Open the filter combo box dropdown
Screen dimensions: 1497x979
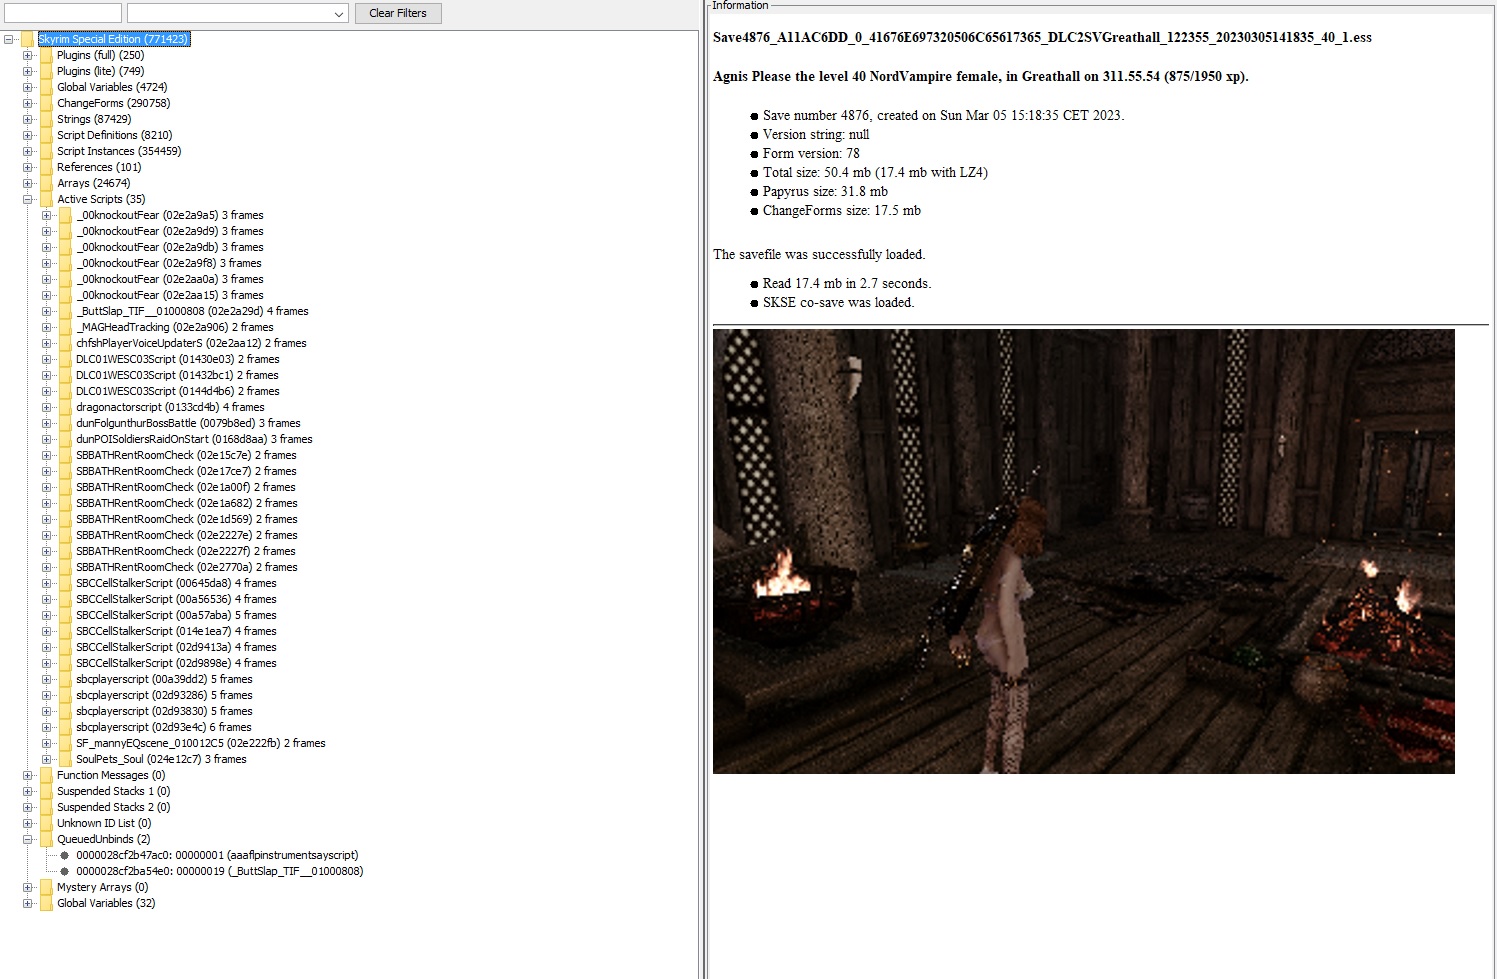tap(339, 13)
